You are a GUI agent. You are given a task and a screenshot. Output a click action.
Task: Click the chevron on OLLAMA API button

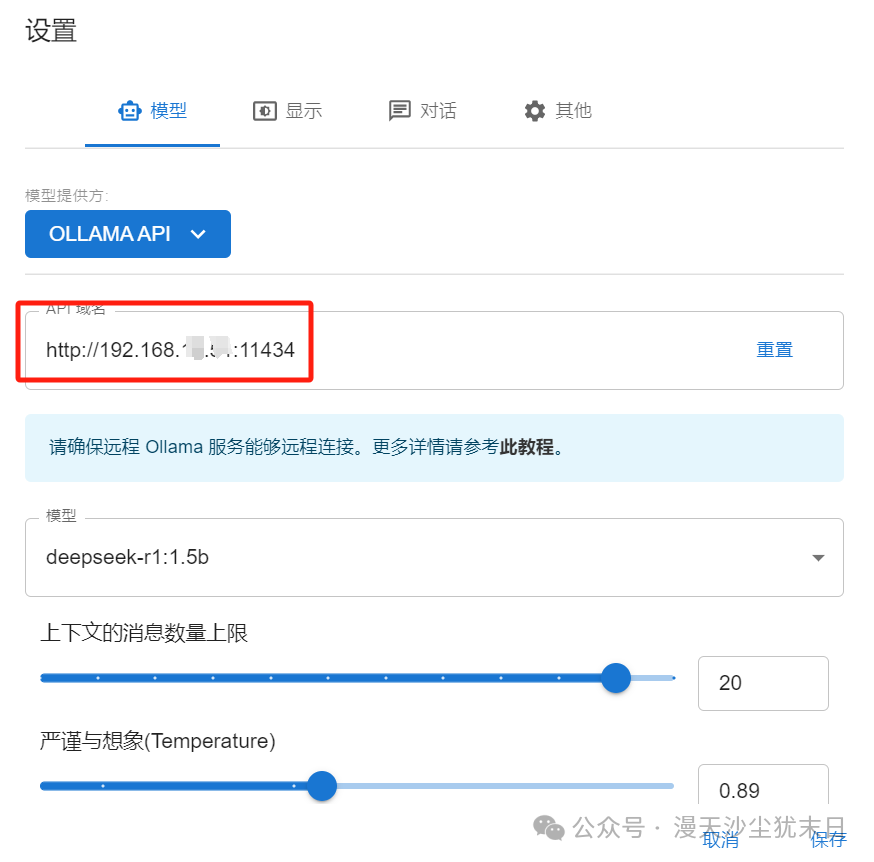(x=199, y=233)
